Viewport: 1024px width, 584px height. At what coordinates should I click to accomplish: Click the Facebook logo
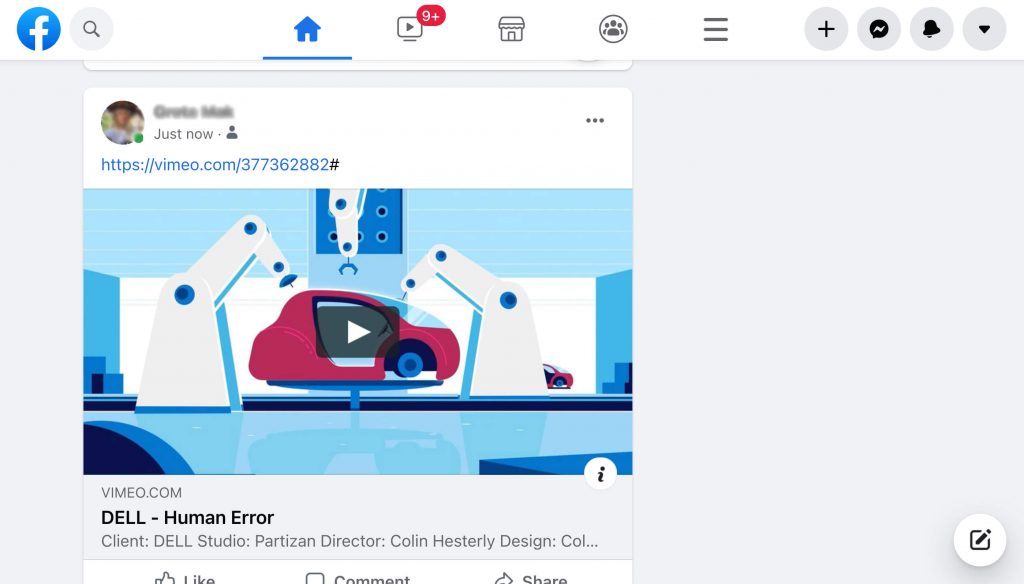pos(39,29)
